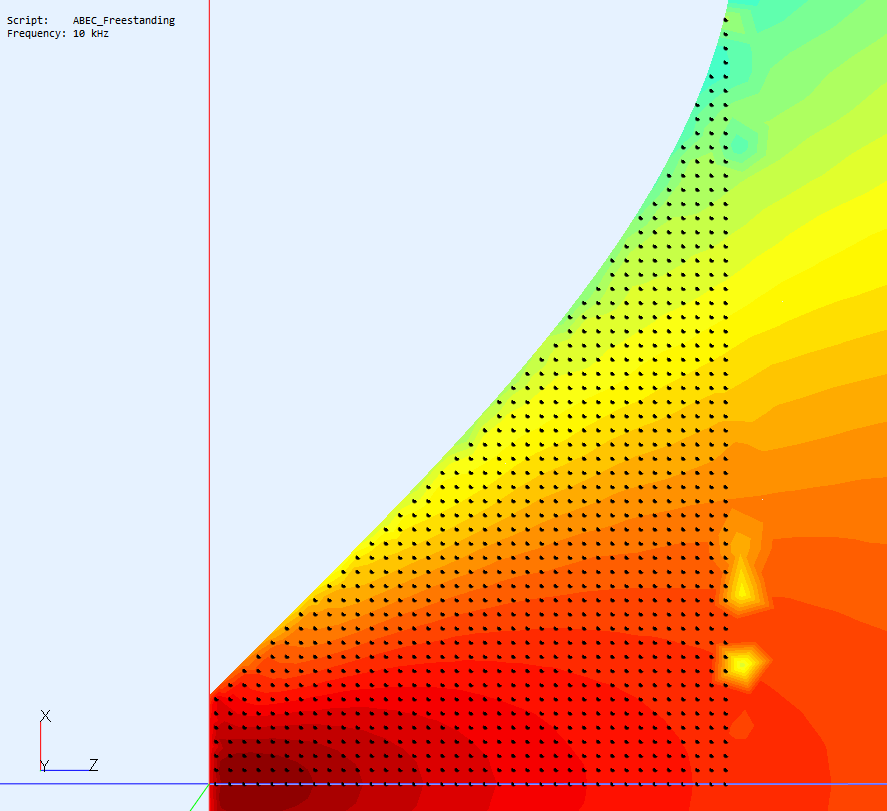Click the Frequency: 10 kHz label

[58, 34]
